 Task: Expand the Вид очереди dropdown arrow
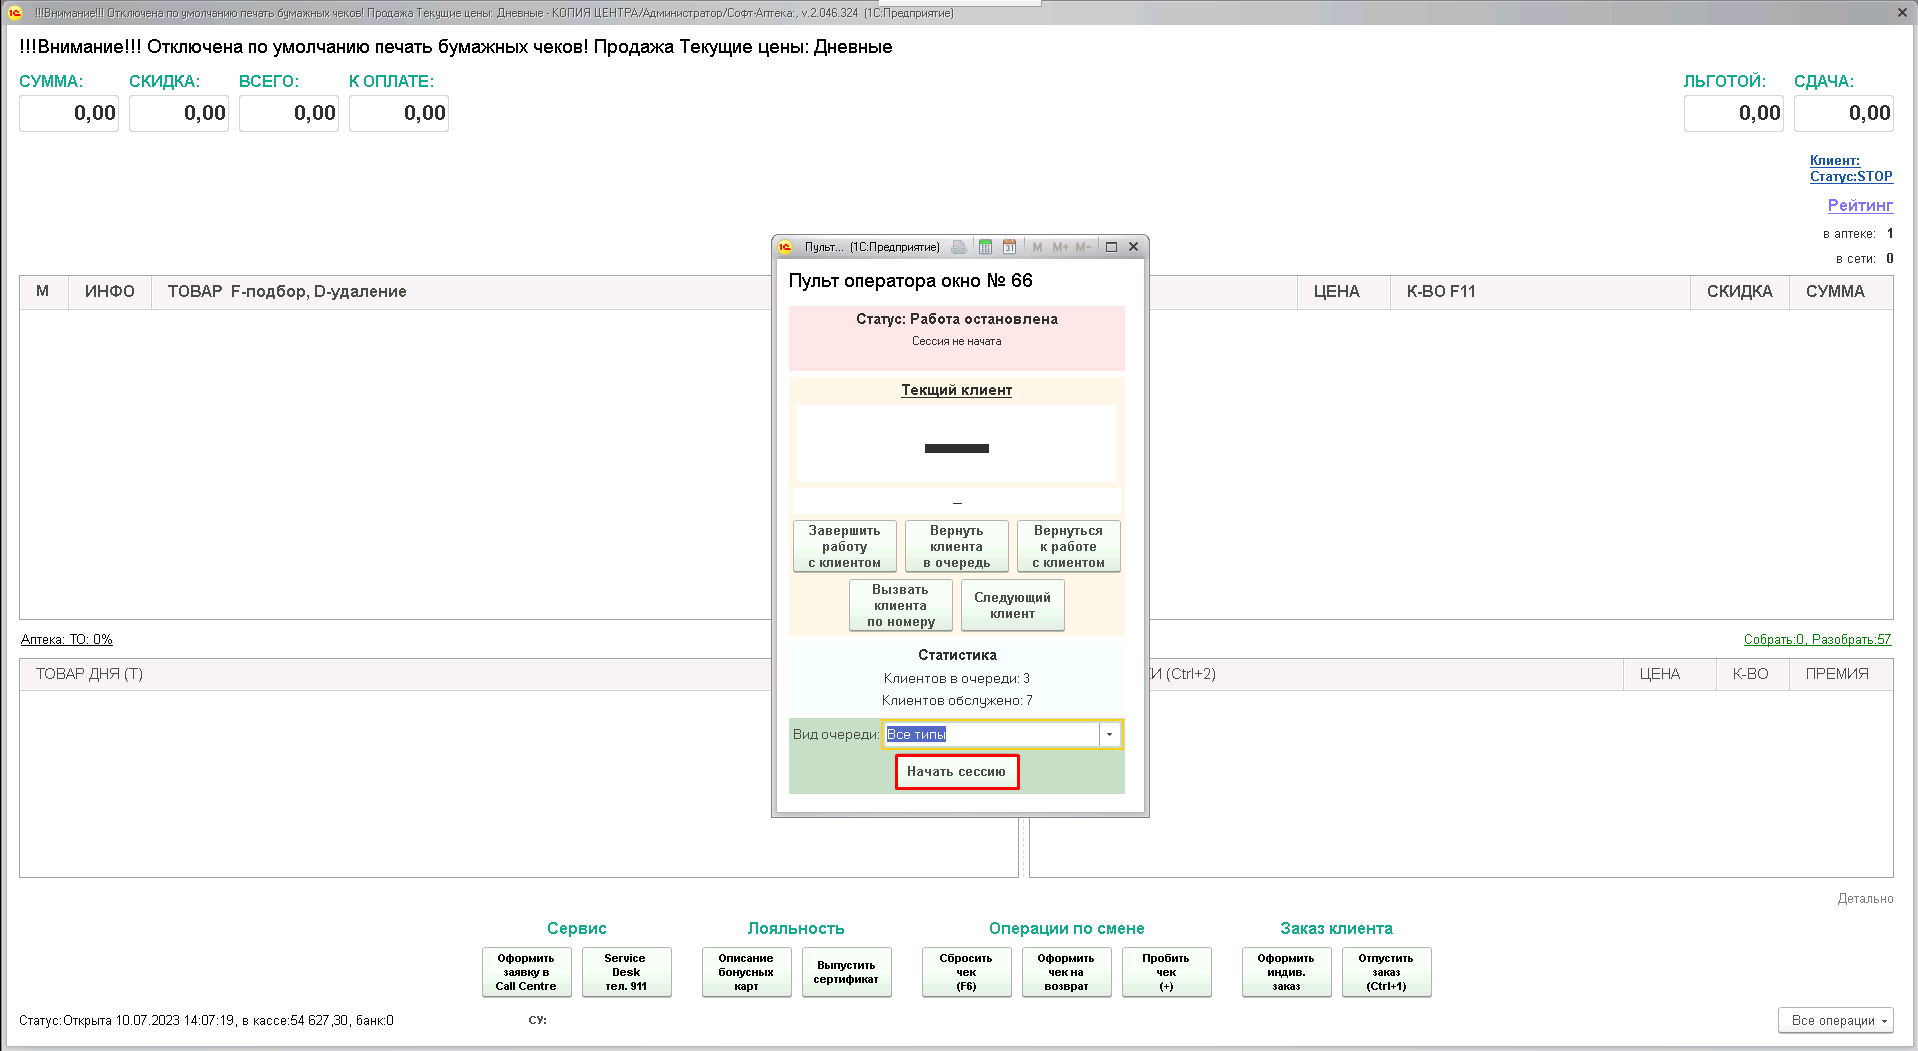point(1109,735)
